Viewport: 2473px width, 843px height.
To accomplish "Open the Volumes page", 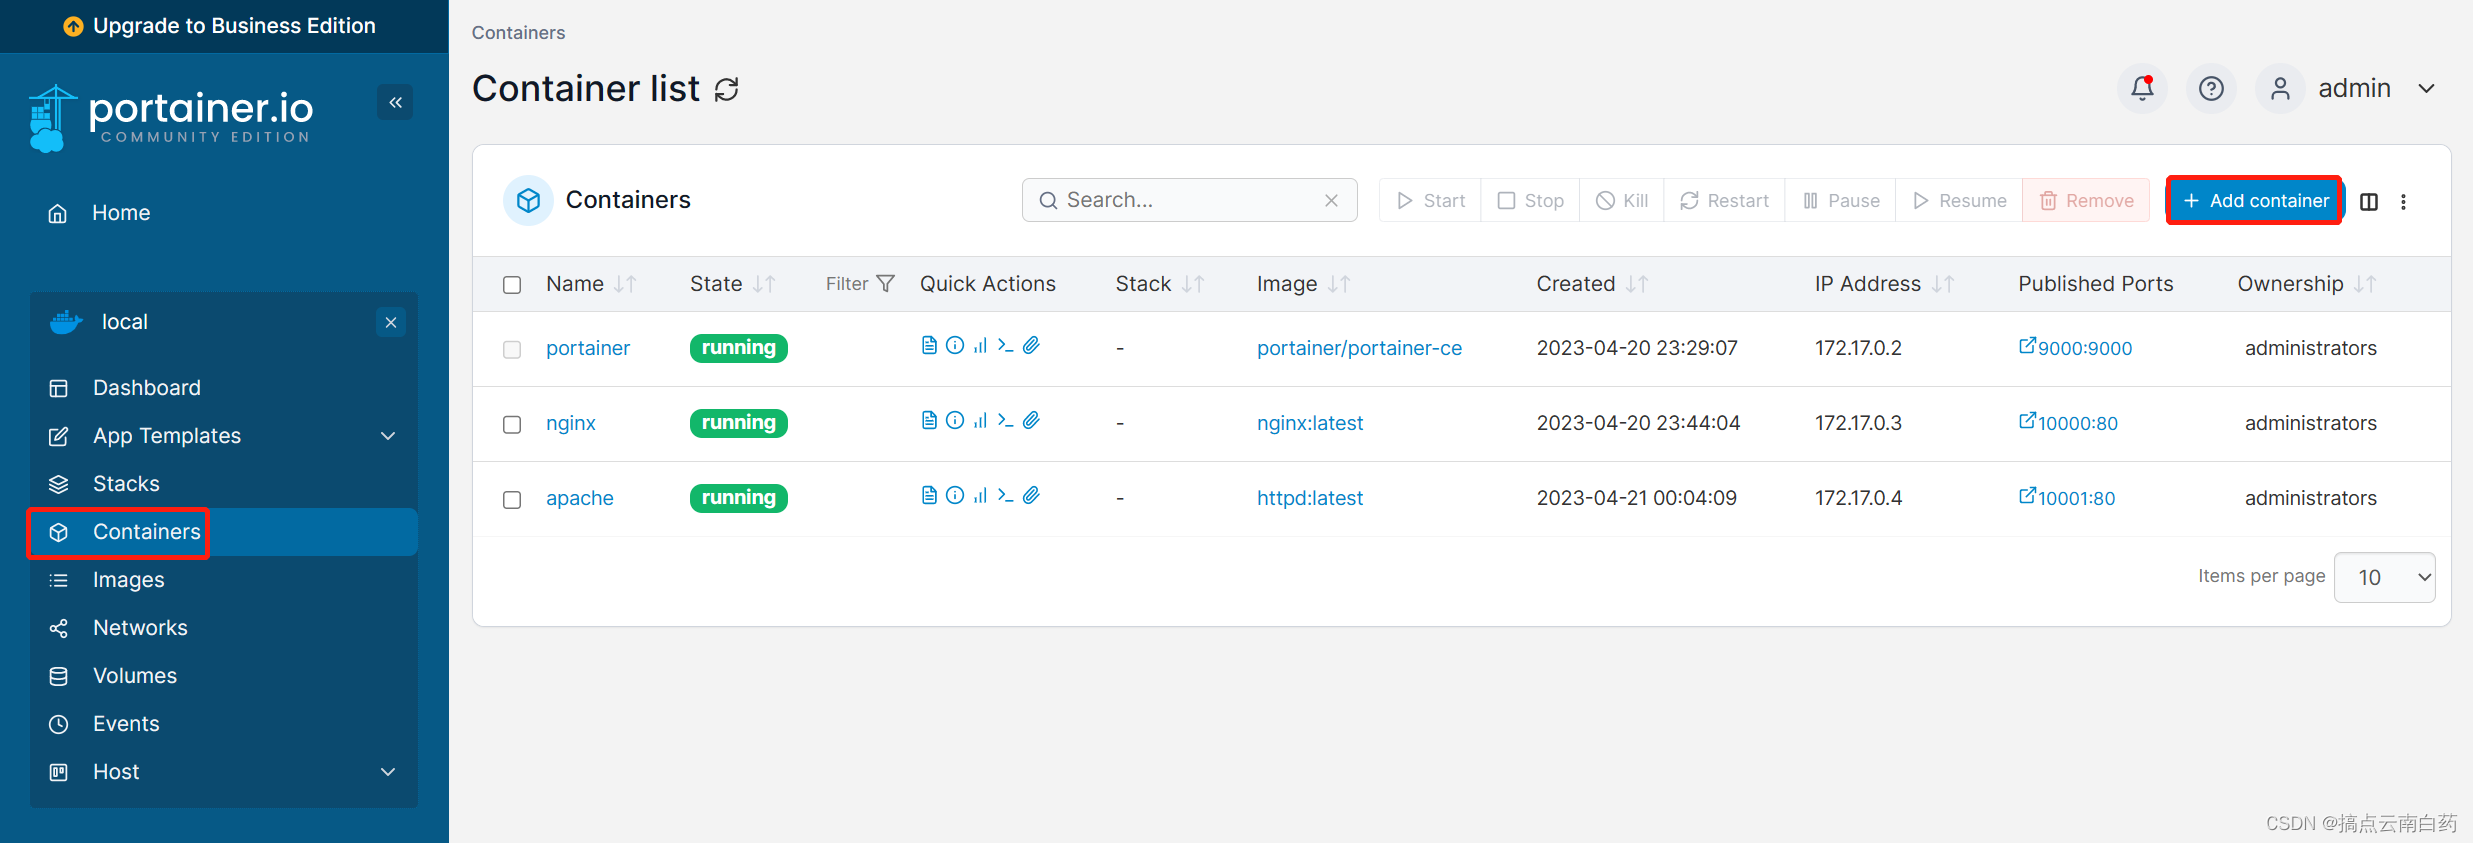I will (224, 676).
